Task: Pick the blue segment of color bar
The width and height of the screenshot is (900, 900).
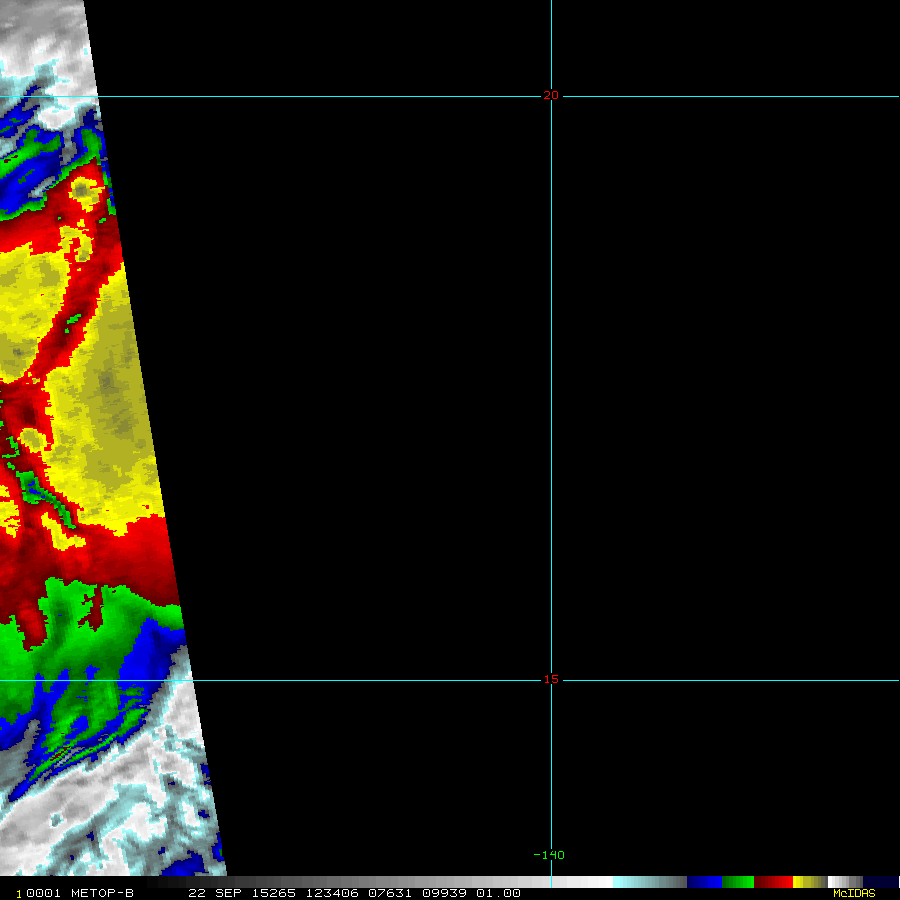Action: pos(704,882)
